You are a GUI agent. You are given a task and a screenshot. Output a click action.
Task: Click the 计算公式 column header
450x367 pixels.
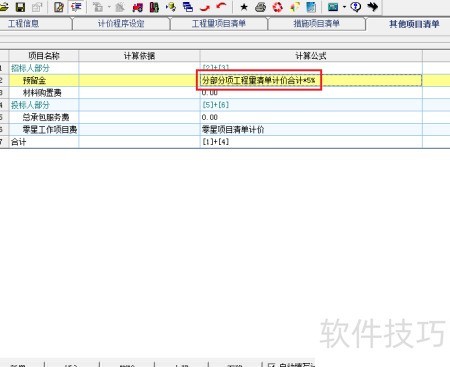point(311,56)
